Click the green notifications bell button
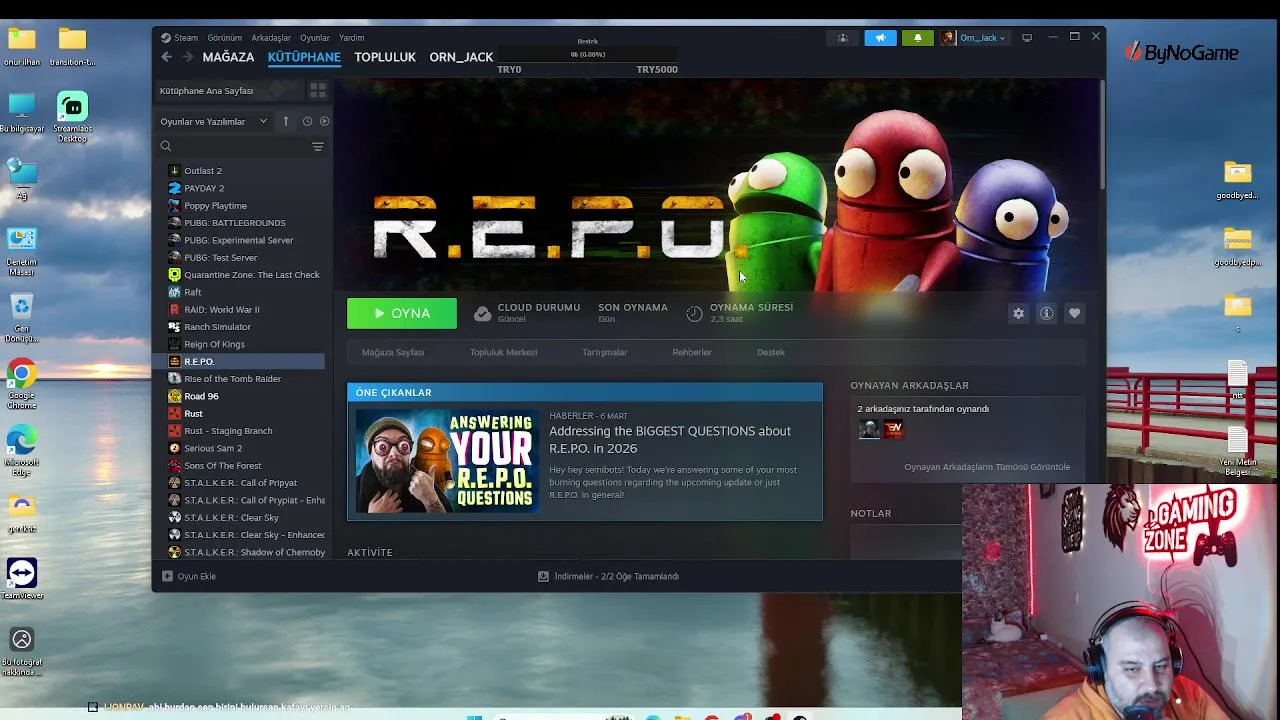The height and width of the screenshot is (720, 1280). click(918, 38)
